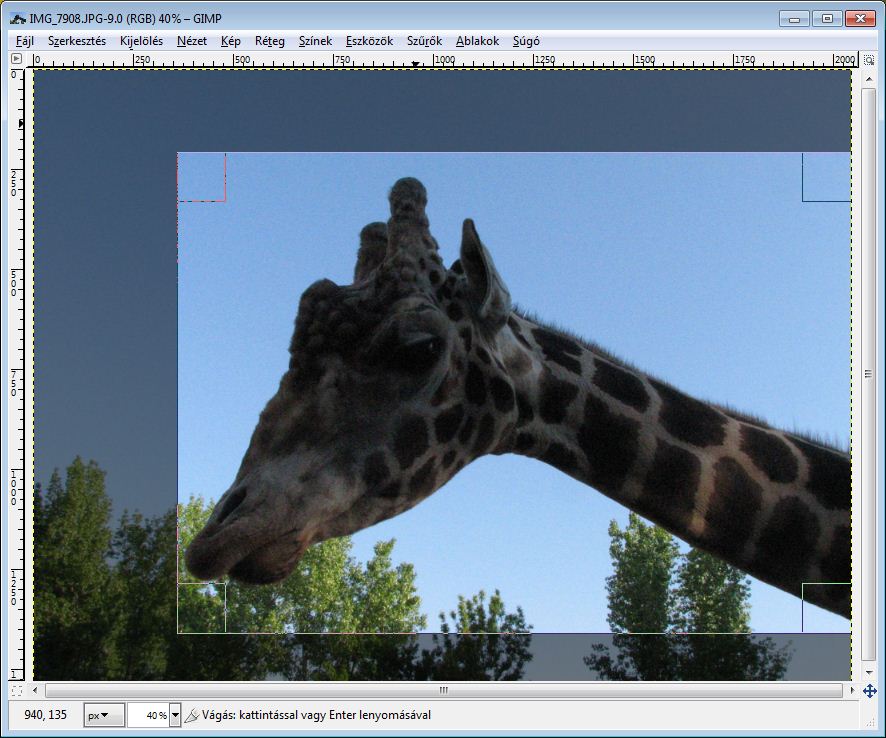Screen dimensions: 886x738
Task: Click the vertical scrollbar up arrow
Action: (868, 79)
